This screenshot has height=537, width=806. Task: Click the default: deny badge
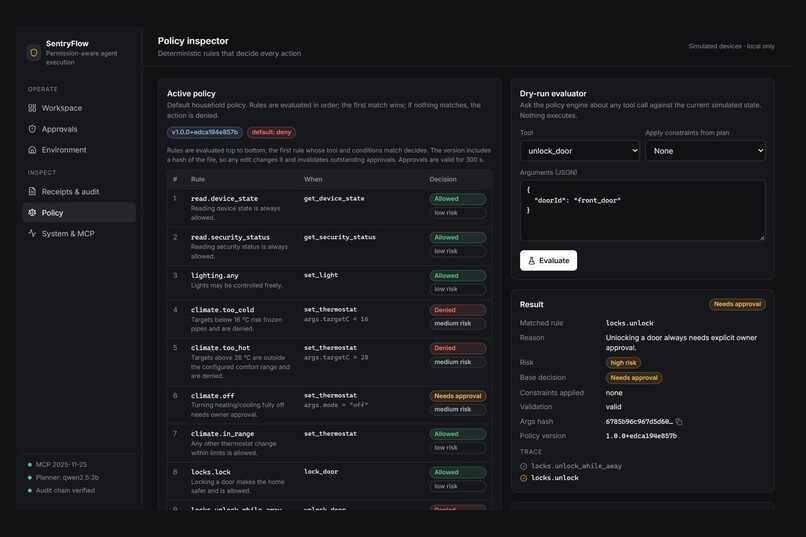(x=271, y=132)
